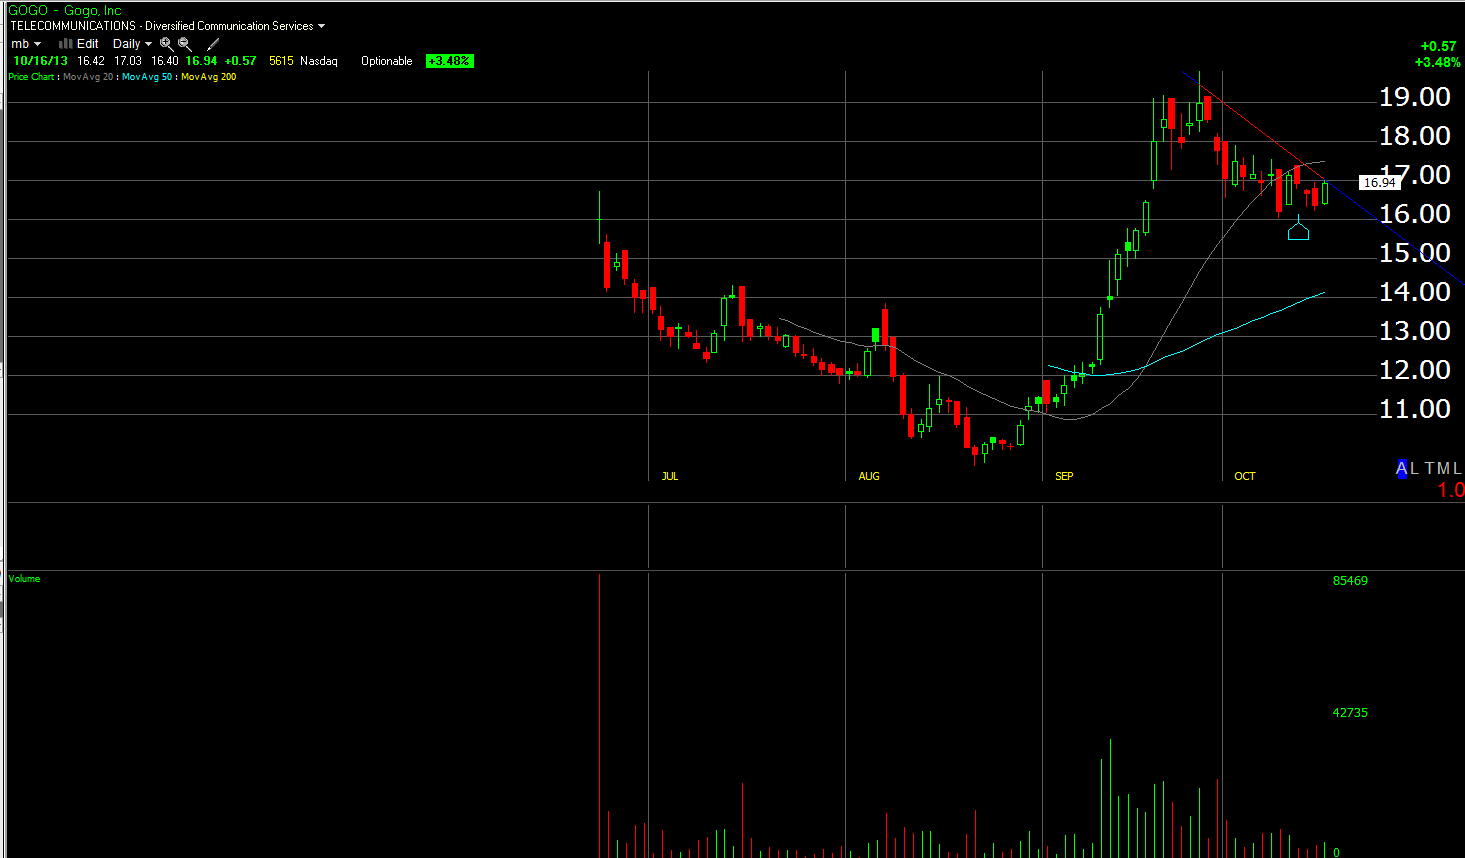1465x858 pixels.
Task: Toggle the M option near price axis
Action: click(1444, 469)
